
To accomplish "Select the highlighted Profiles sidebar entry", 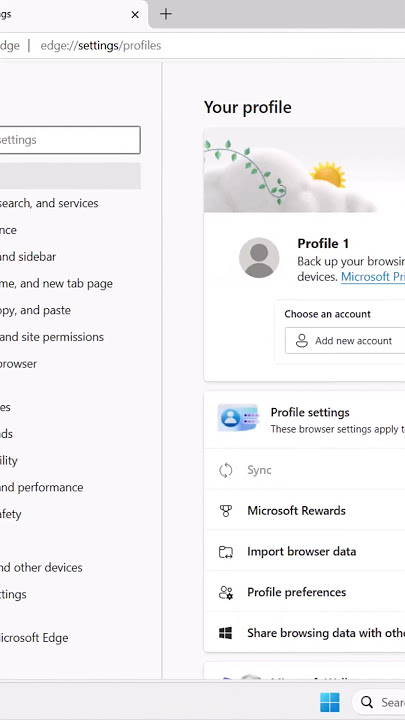I will [x=70, y=176].
